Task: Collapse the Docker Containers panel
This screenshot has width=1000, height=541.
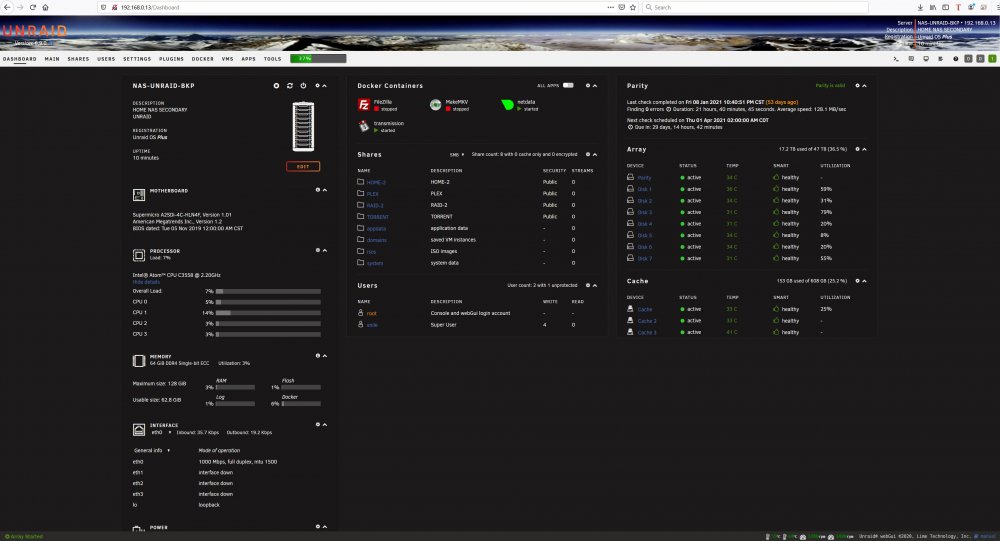Action: 595,85
